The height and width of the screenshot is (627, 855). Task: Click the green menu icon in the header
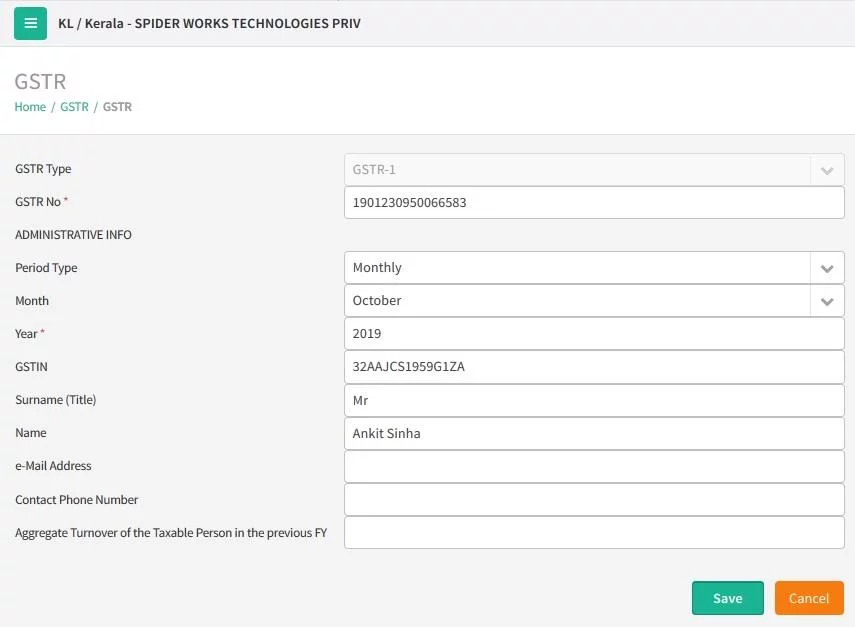[28, 23]
